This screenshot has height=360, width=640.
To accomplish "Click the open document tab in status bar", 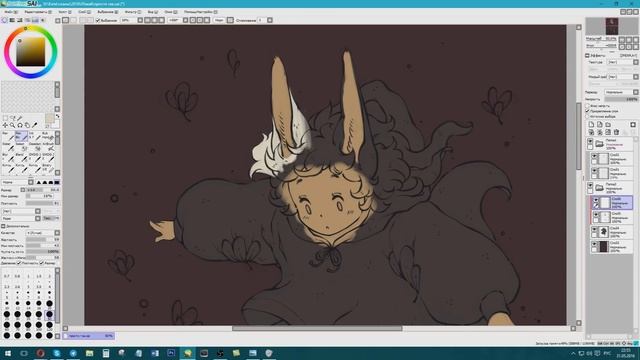I will (x=89, y=336).
